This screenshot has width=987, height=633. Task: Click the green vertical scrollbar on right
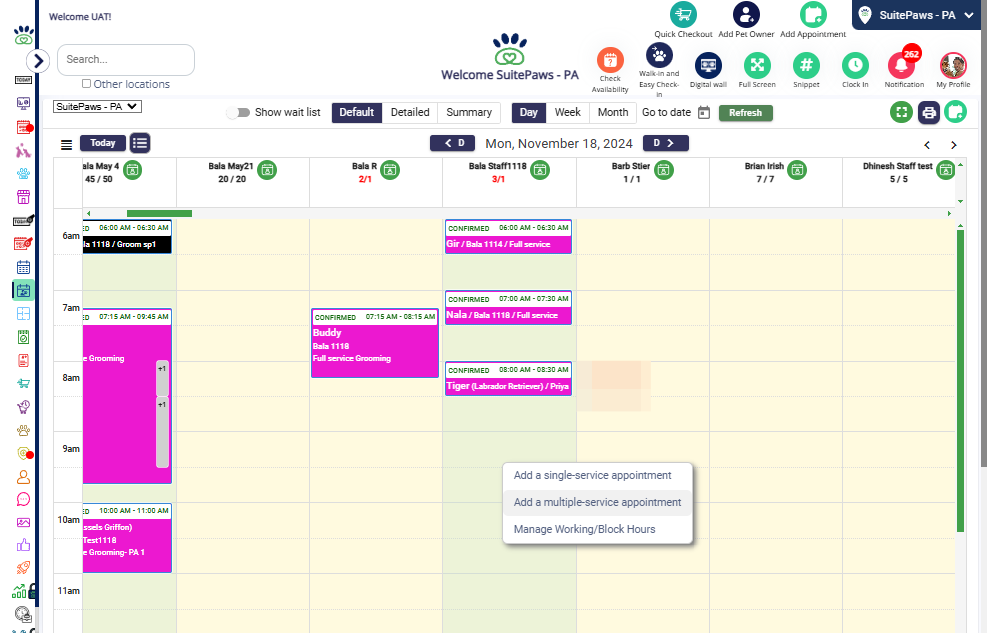pos(961,381)
